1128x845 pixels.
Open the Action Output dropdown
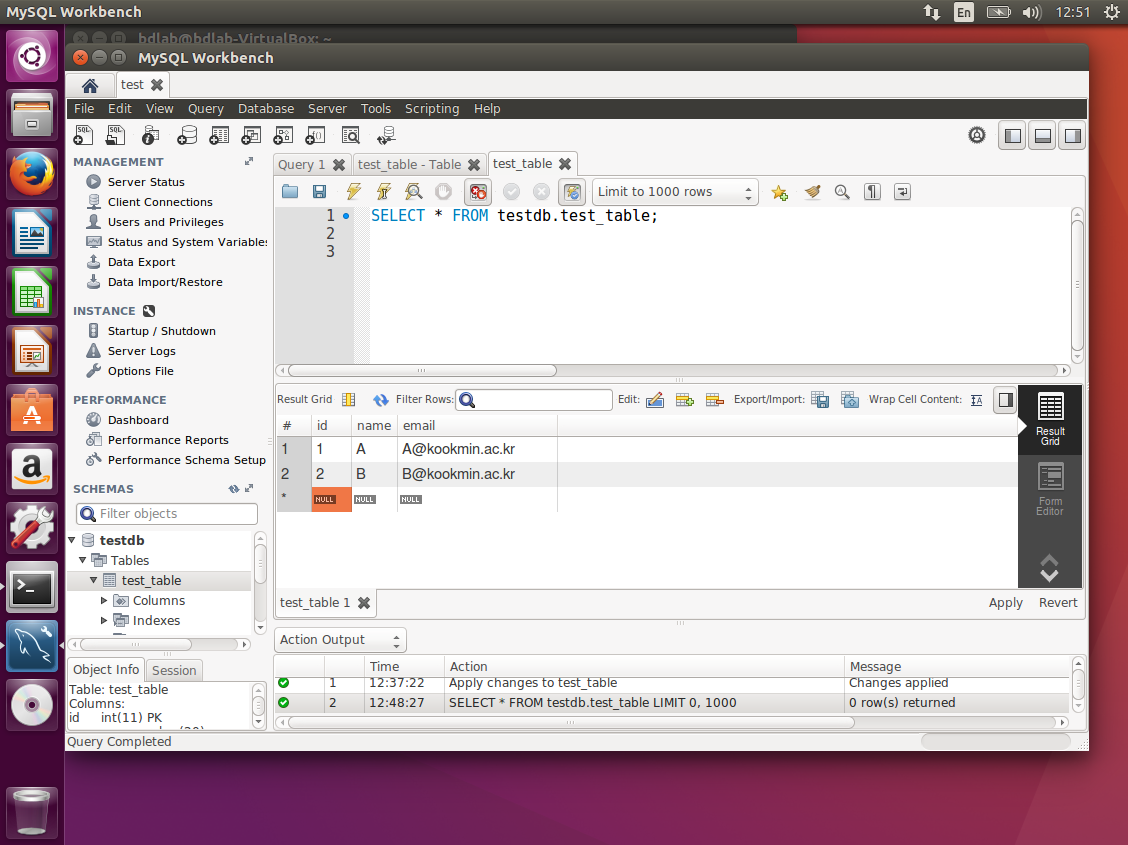[x=340, y=639]
